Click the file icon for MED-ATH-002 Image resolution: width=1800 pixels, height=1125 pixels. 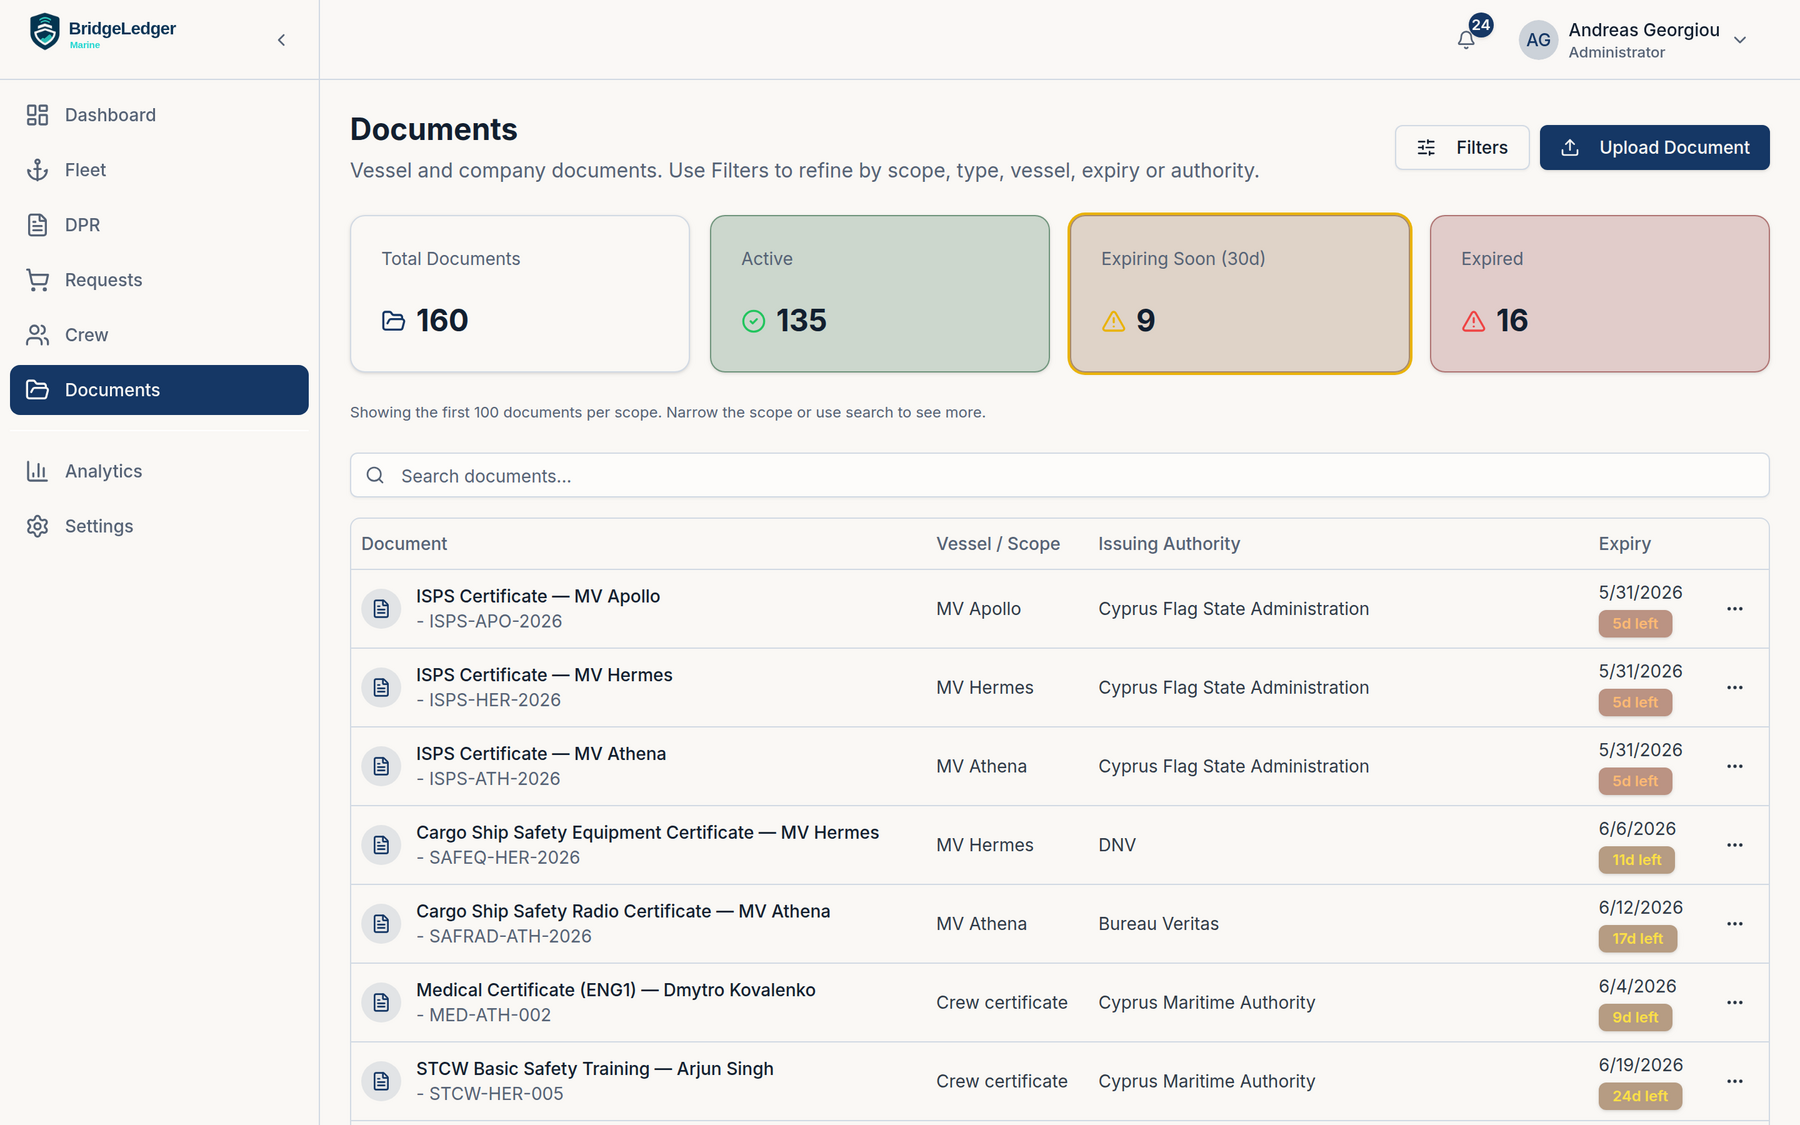381,1003
